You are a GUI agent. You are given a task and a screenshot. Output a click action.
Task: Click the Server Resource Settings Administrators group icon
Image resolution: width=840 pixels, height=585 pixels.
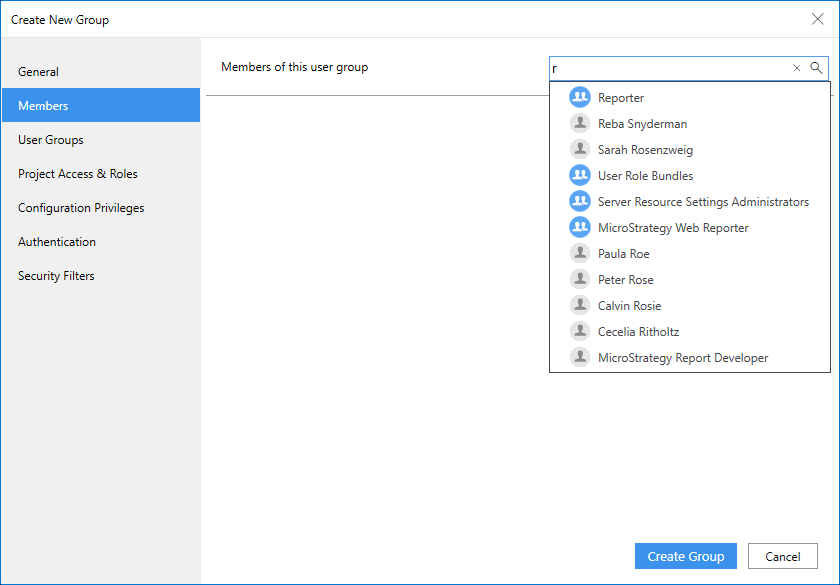pyautogui.click(x=580, y=202)
